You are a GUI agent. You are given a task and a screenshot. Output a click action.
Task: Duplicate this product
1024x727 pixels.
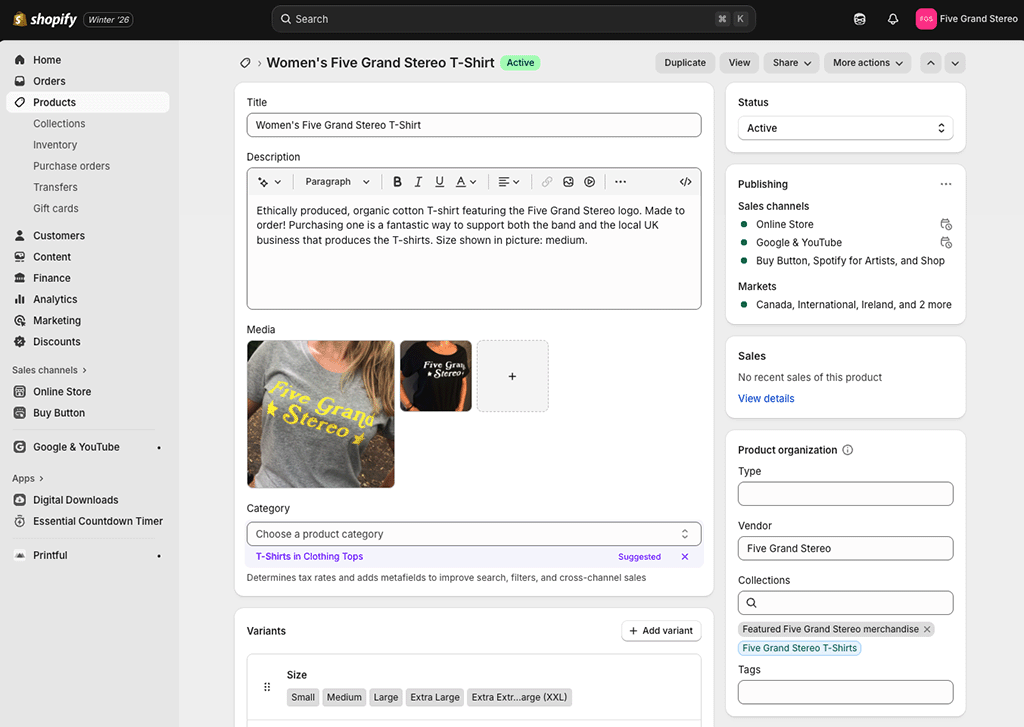coord(684,62)
